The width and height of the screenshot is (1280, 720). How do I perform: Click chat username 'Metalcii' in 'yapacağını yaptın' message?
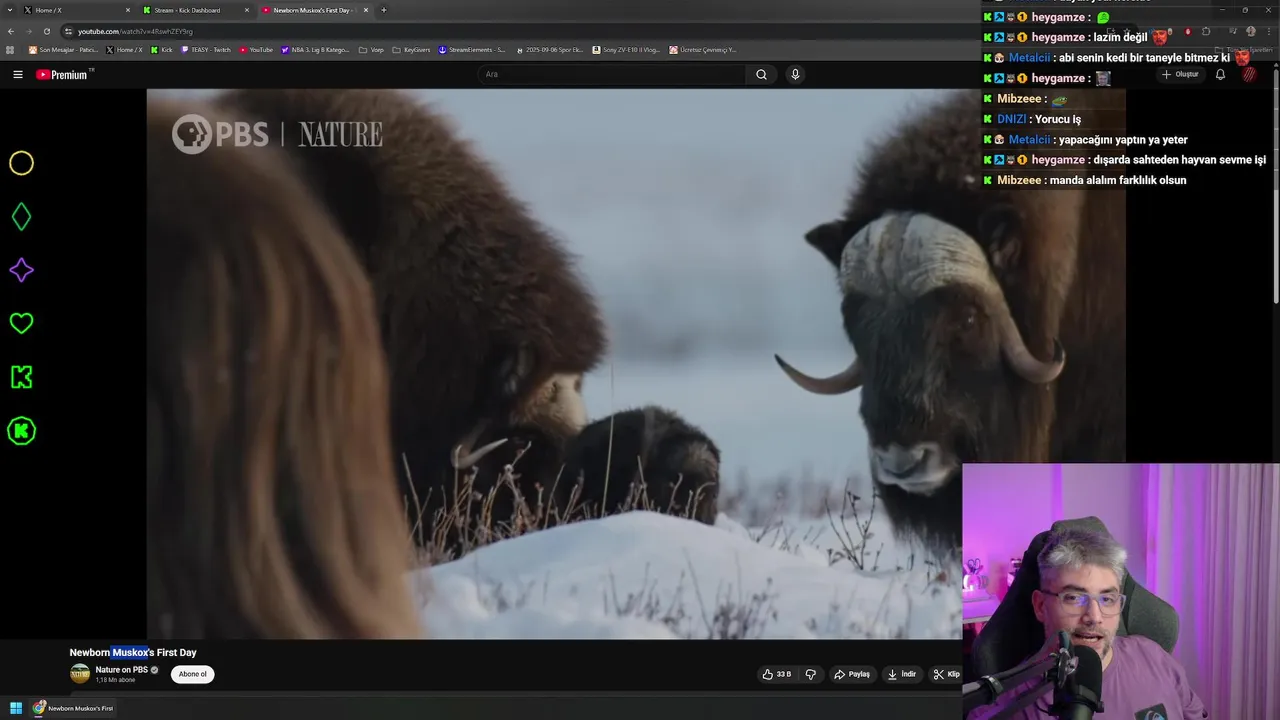click(1029, 139)
